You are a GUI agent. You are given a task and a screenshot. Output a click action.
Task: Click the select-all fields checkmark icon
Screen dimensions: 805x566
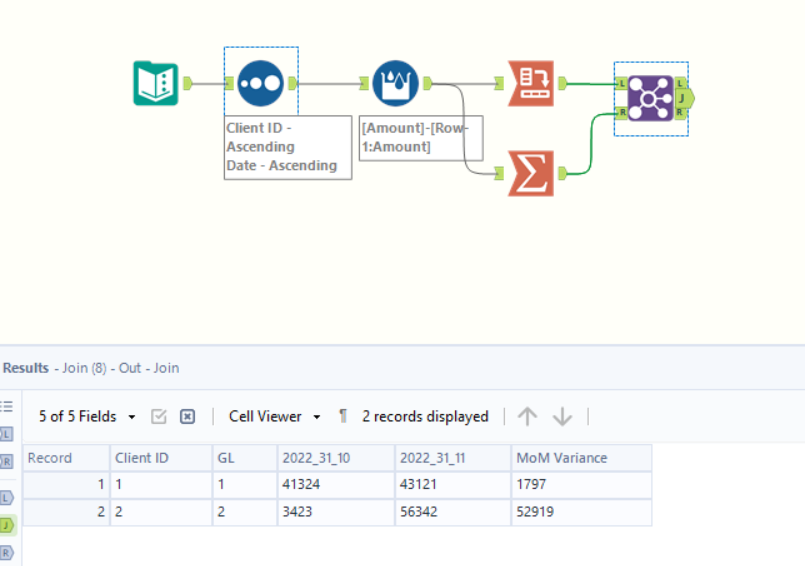pos(158,417)
